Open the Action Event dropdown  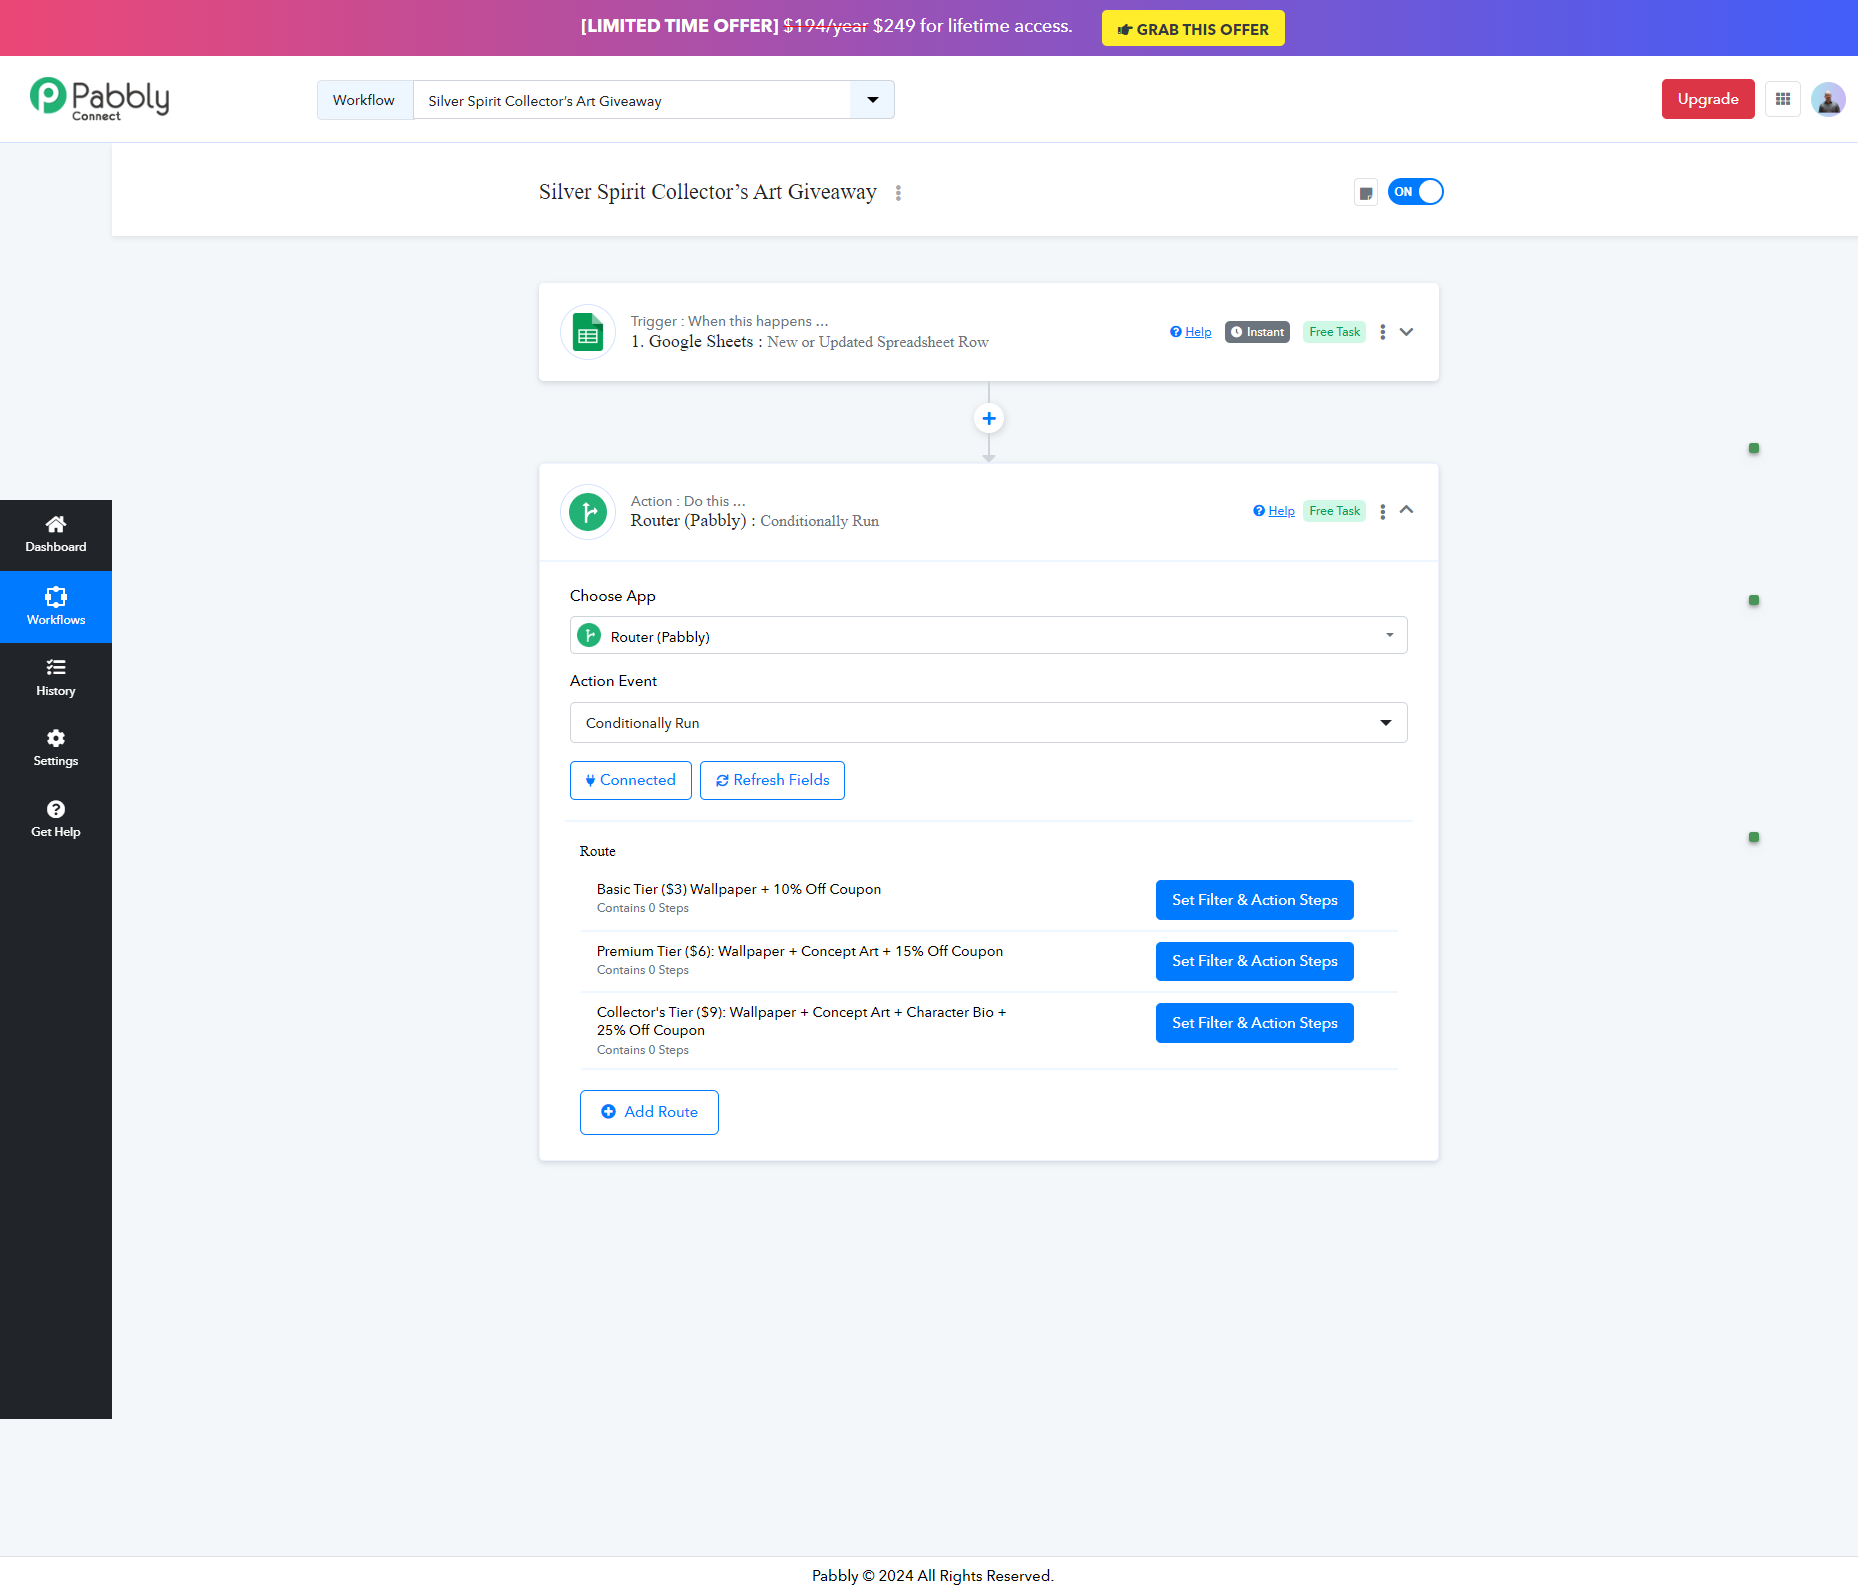989,723
